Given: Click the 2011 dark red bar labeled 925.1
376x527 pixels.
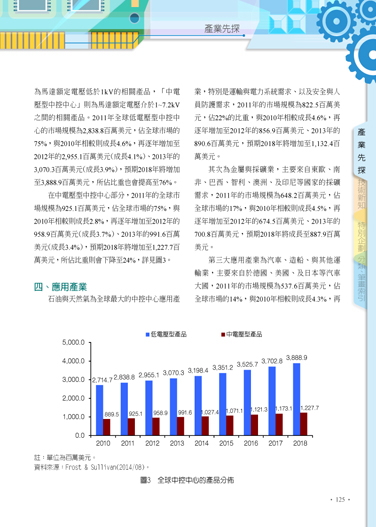Looking at the screenshot, I should [x=131, y=427].
